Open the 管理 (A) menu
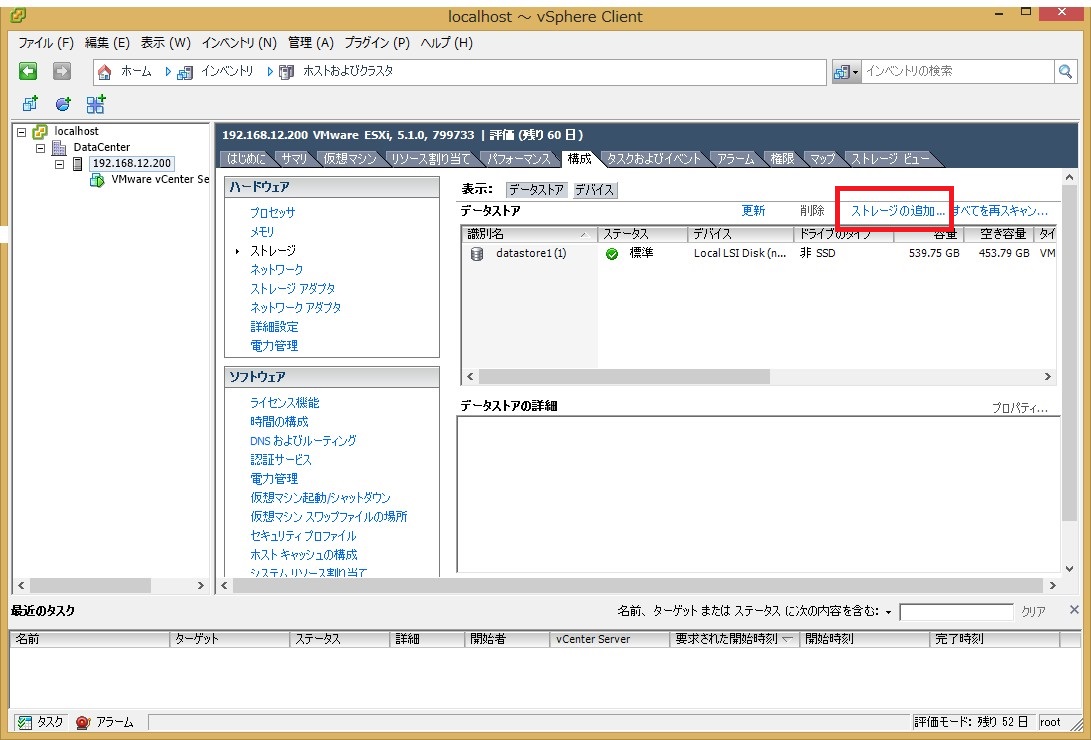 point(311,43)
